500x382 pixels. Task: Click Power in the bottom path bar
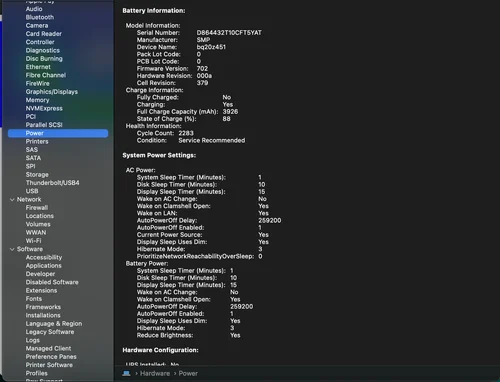point(188,373)
